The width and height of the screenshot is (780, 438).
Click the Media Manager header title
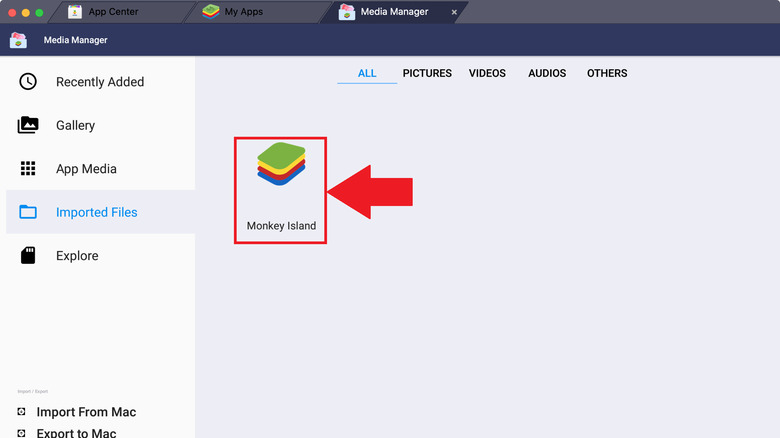pos(76,40)
